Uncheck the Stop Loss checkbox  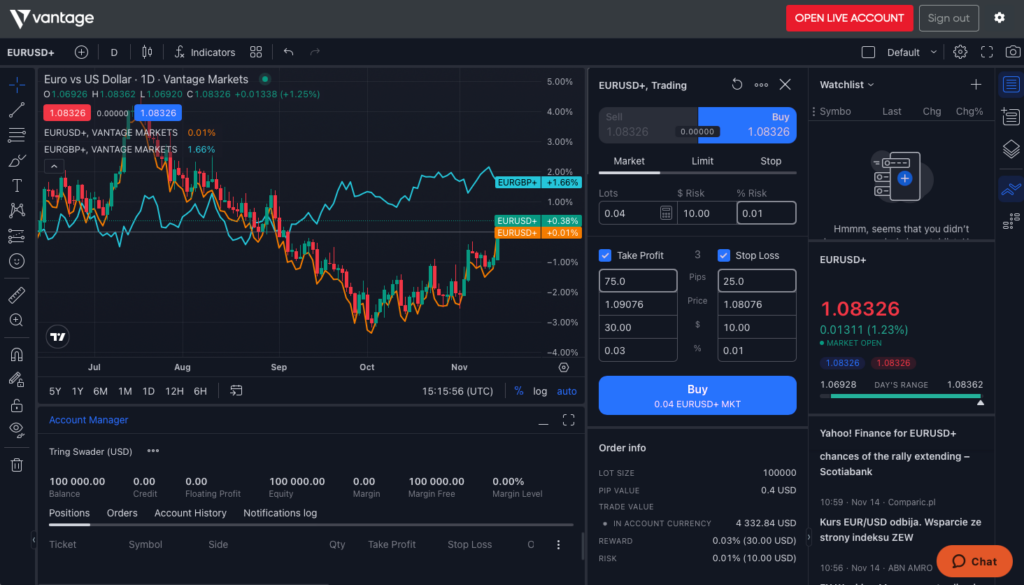(724, 255)
